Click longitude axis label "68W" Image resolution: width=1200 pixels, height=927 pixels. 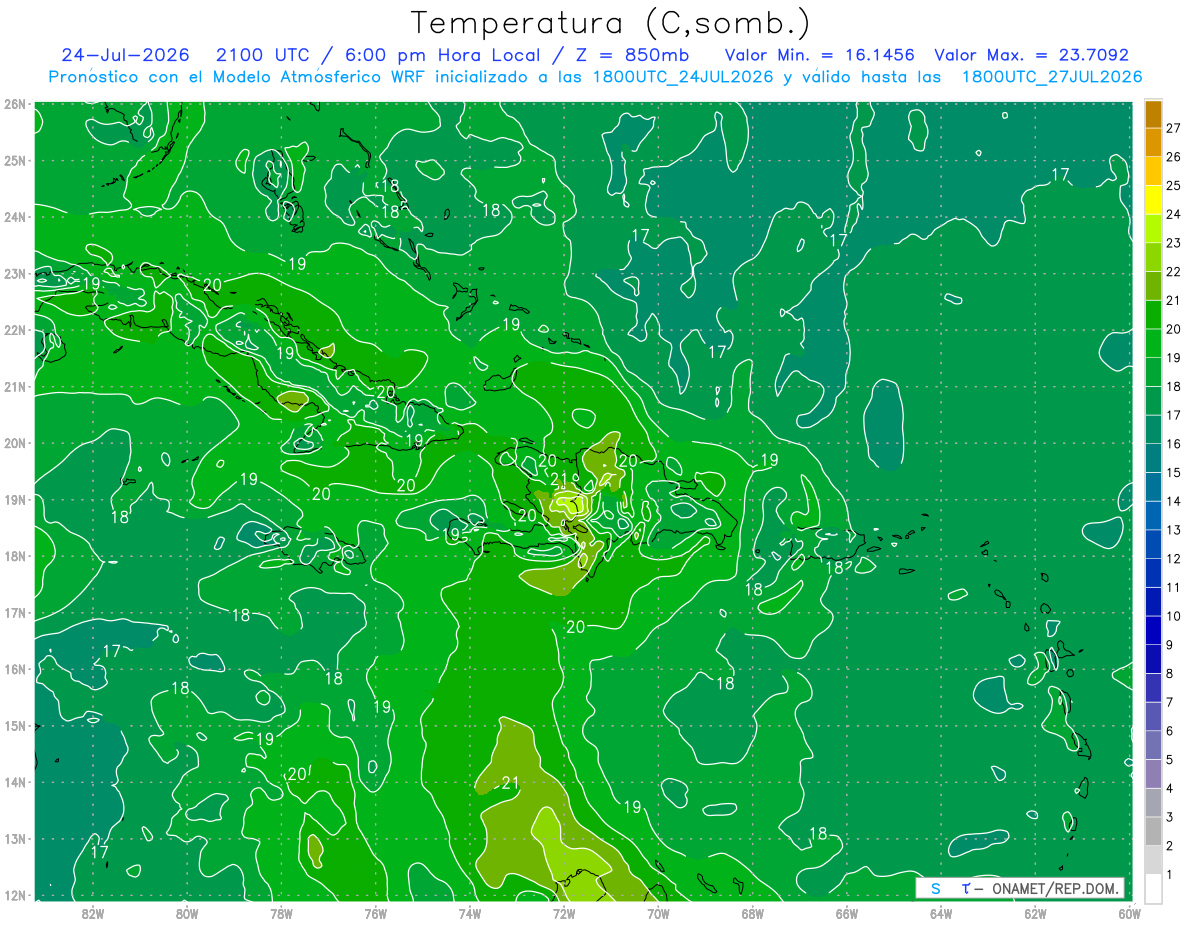pyautogui.click(x=752, y=912)
